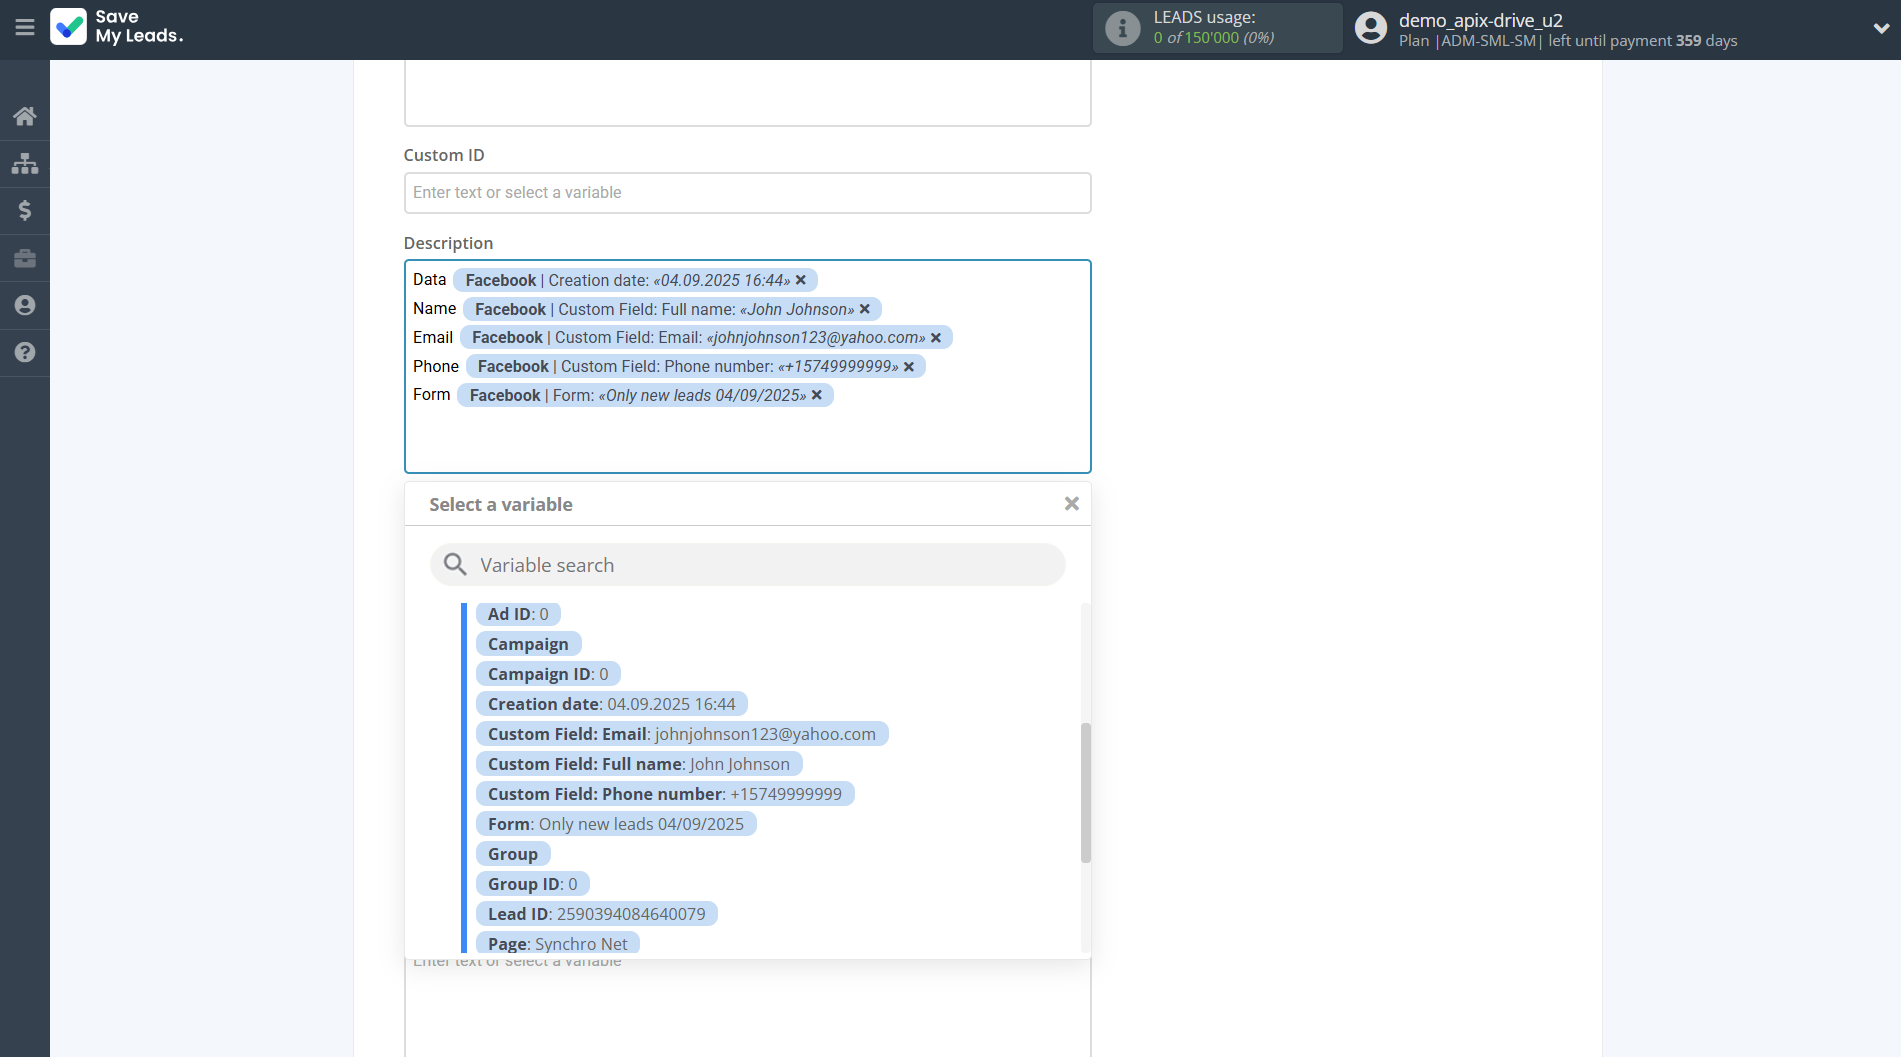1901x1057 pixels.
Task: Open the billing dollar icon
Action: 25,210
